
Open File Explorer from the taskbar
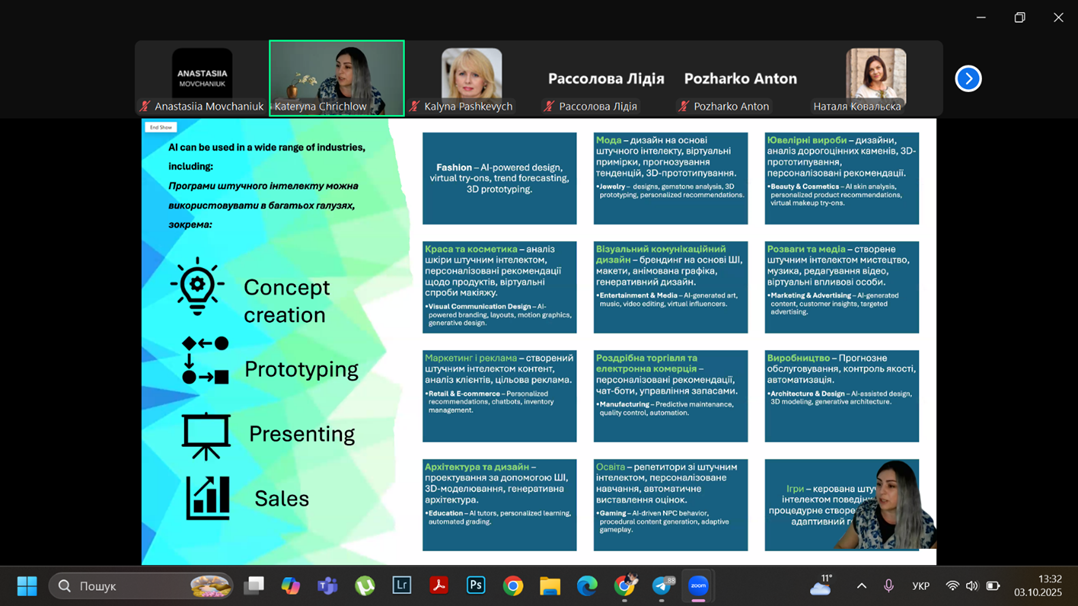click(x=550, y=586)
